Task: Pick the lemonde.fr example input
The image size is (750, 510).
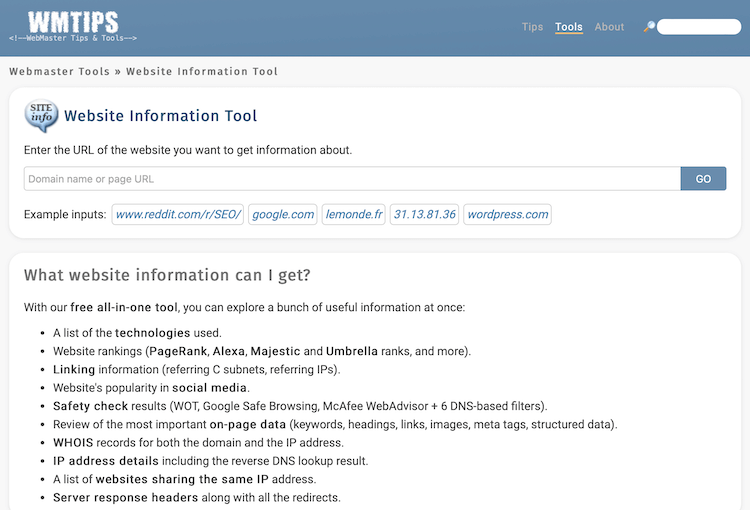Action: tap(353, 214)
